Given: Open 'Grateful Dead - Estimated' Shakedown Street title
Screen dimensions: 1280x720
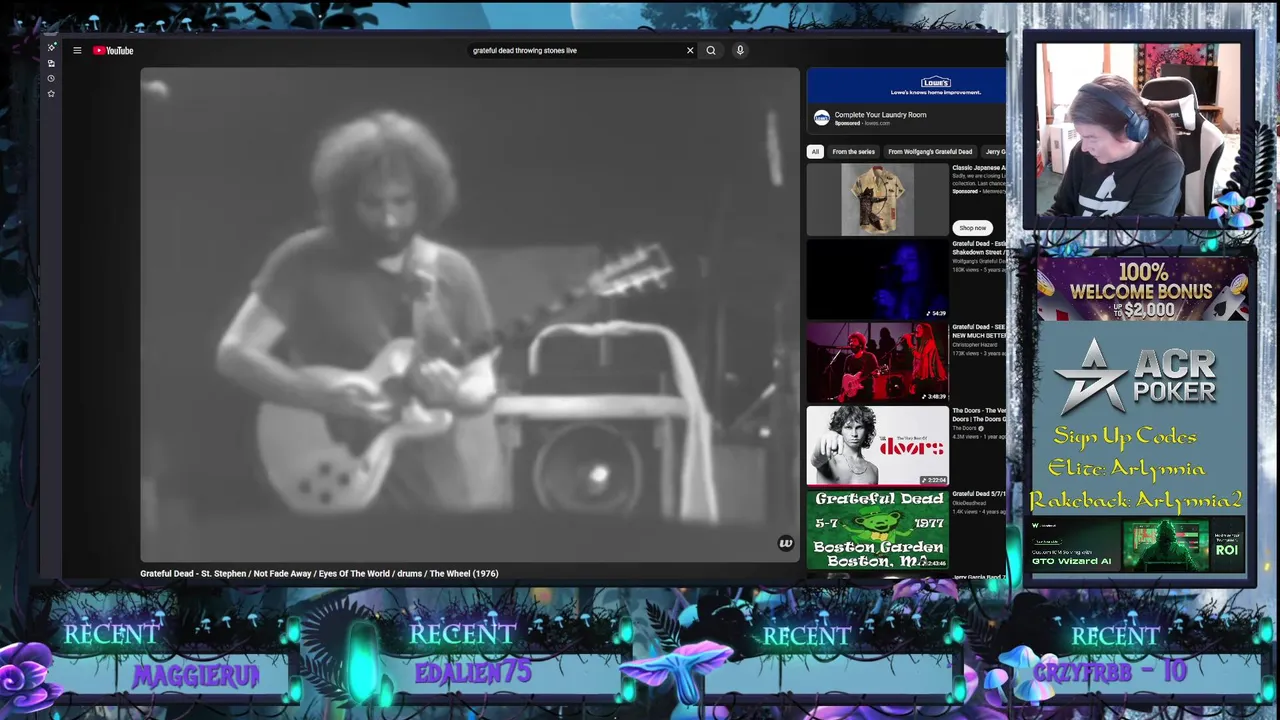Looking at the screenshot, I should pos(979,248).
